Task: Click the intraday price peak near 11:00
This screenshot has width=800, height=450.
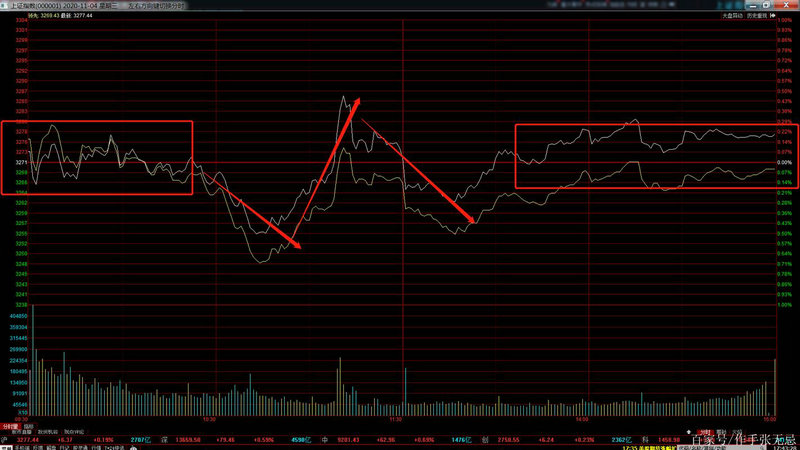Action: click(345, 97)
